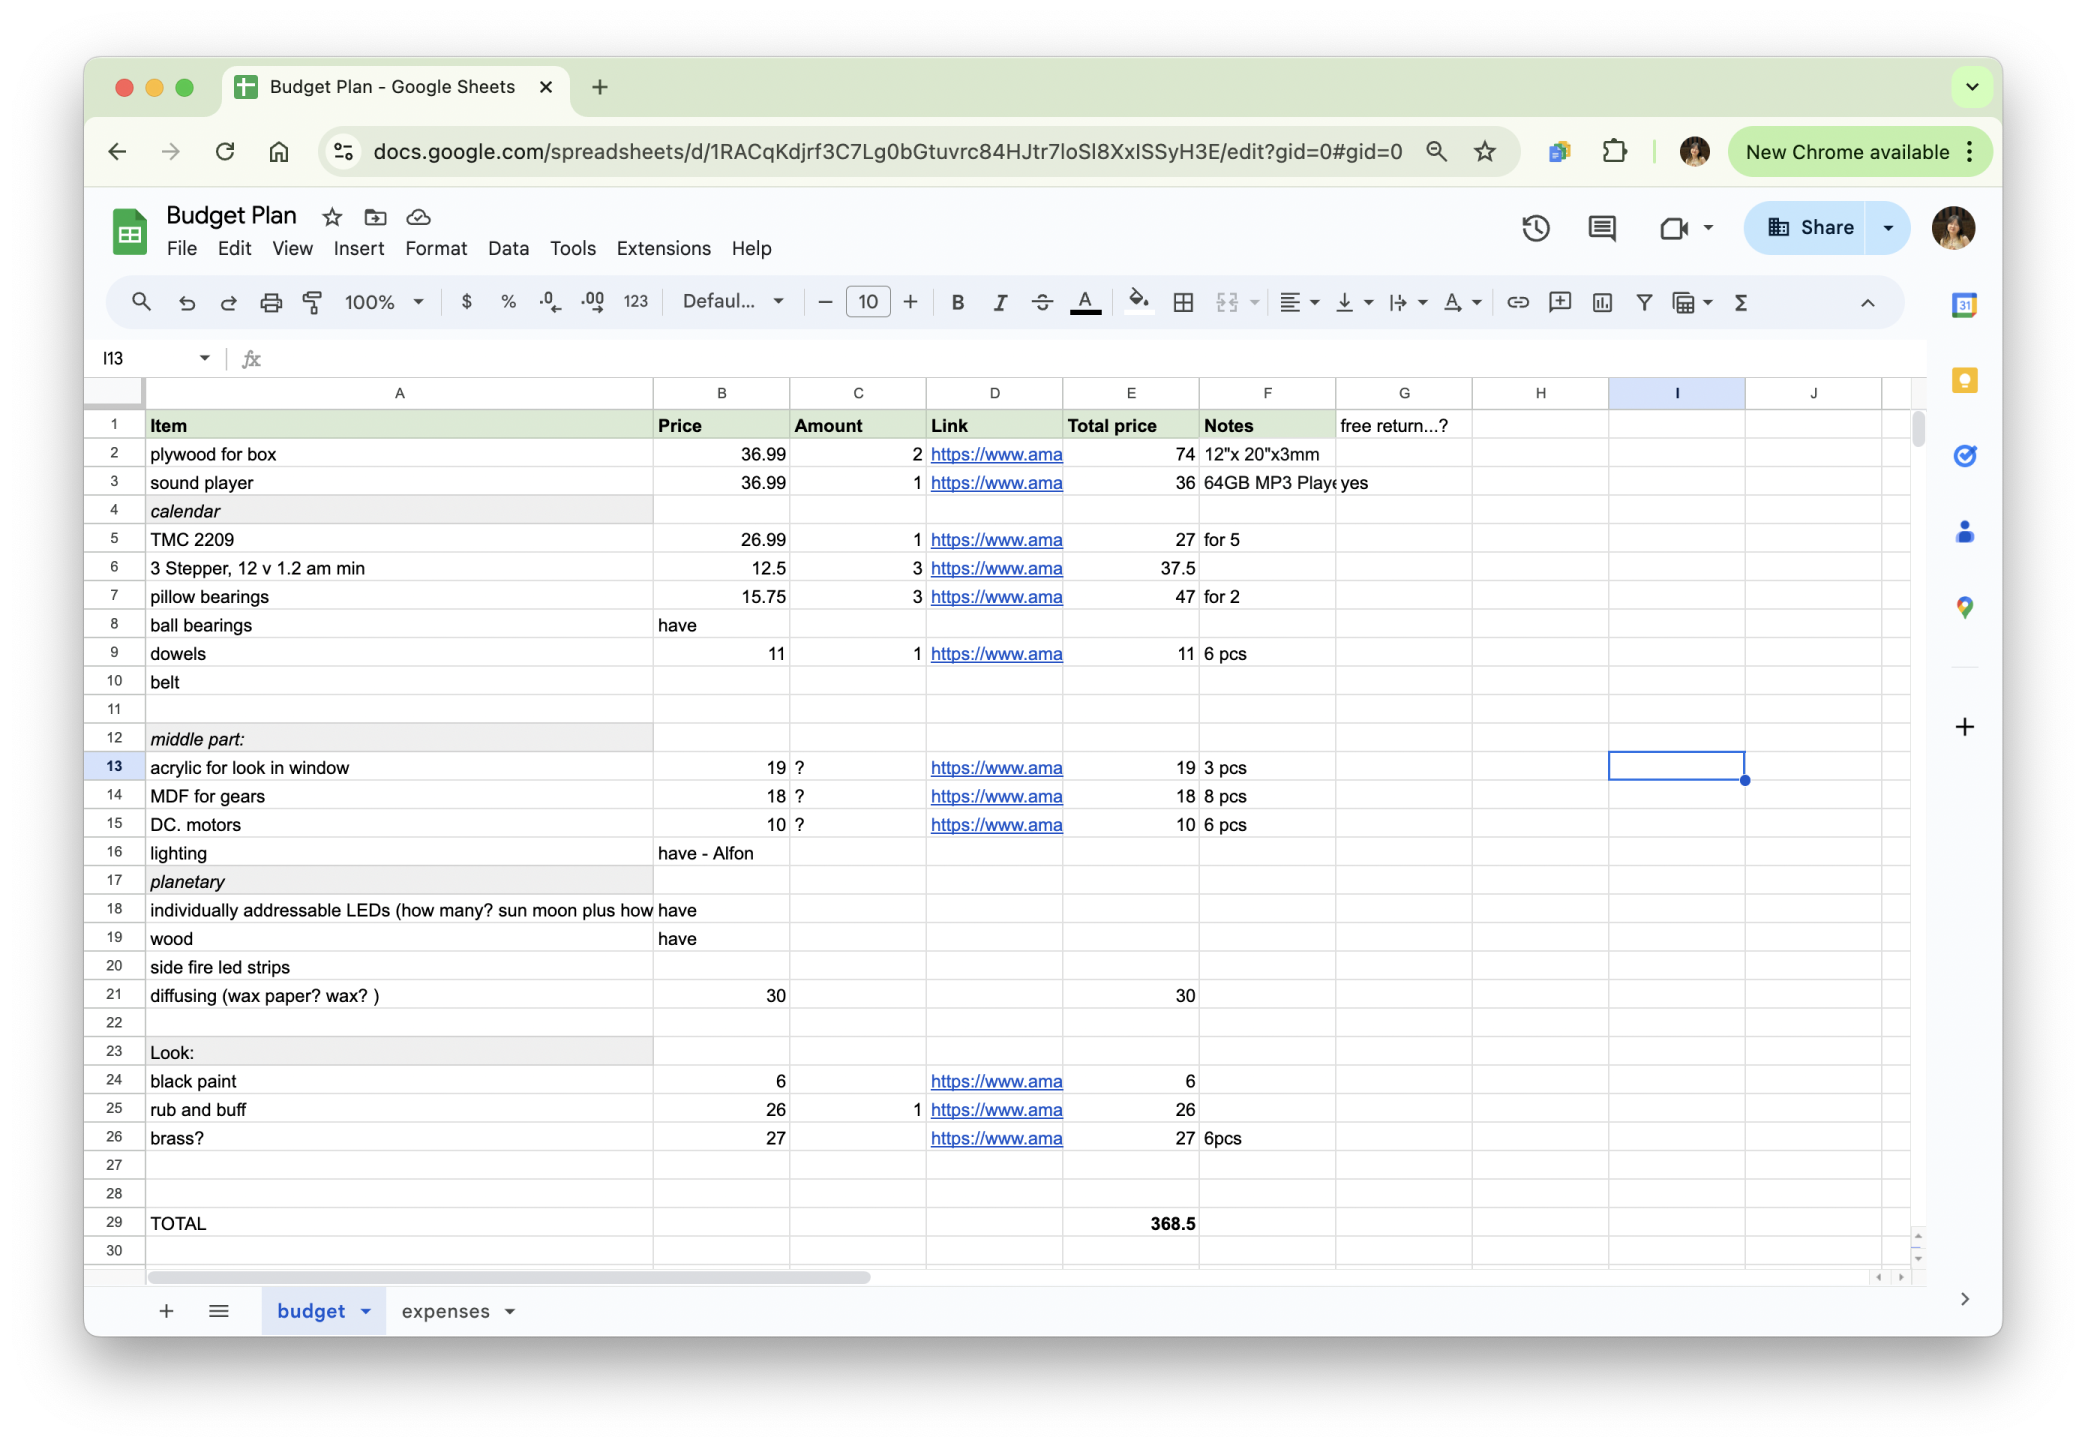Switch to the expenses sheet tab
2087x1448 pixels.
445,1311
